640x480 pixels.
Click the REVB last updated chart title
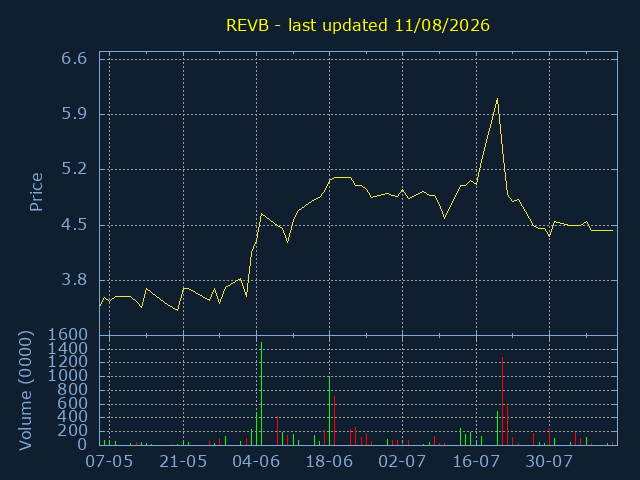point(358,25)
